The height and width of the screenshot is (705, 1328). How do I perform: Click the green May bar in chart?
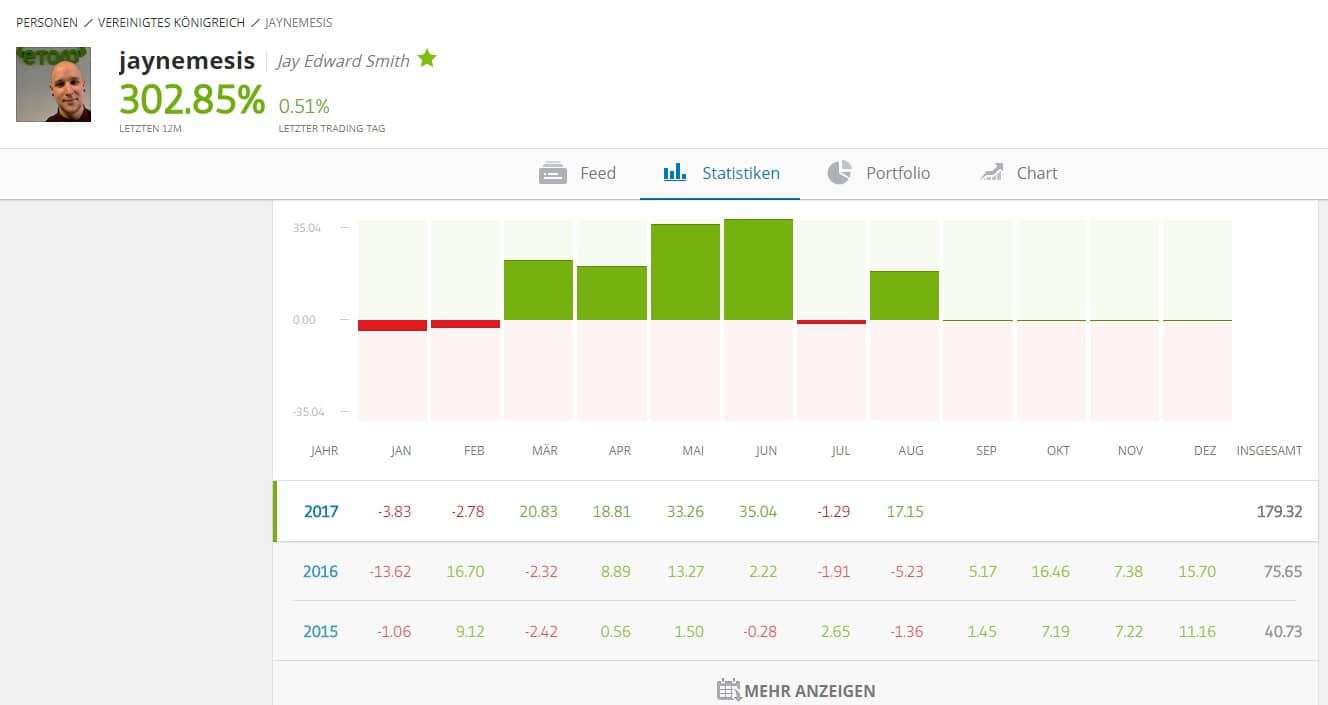click(x=685, y=272)
